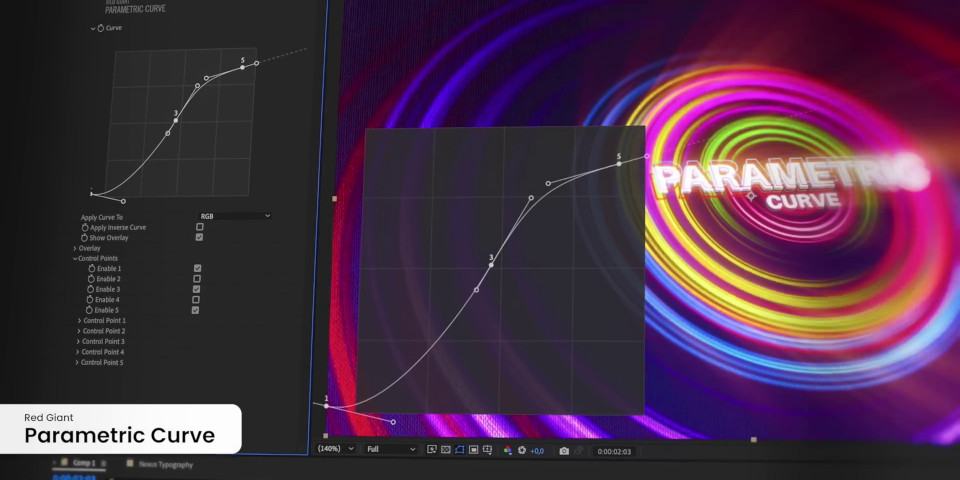Uncheck the Show Overlay checkbox
Image resolution: width=960 pixels, height=480 pixels.
pos(199,238)
